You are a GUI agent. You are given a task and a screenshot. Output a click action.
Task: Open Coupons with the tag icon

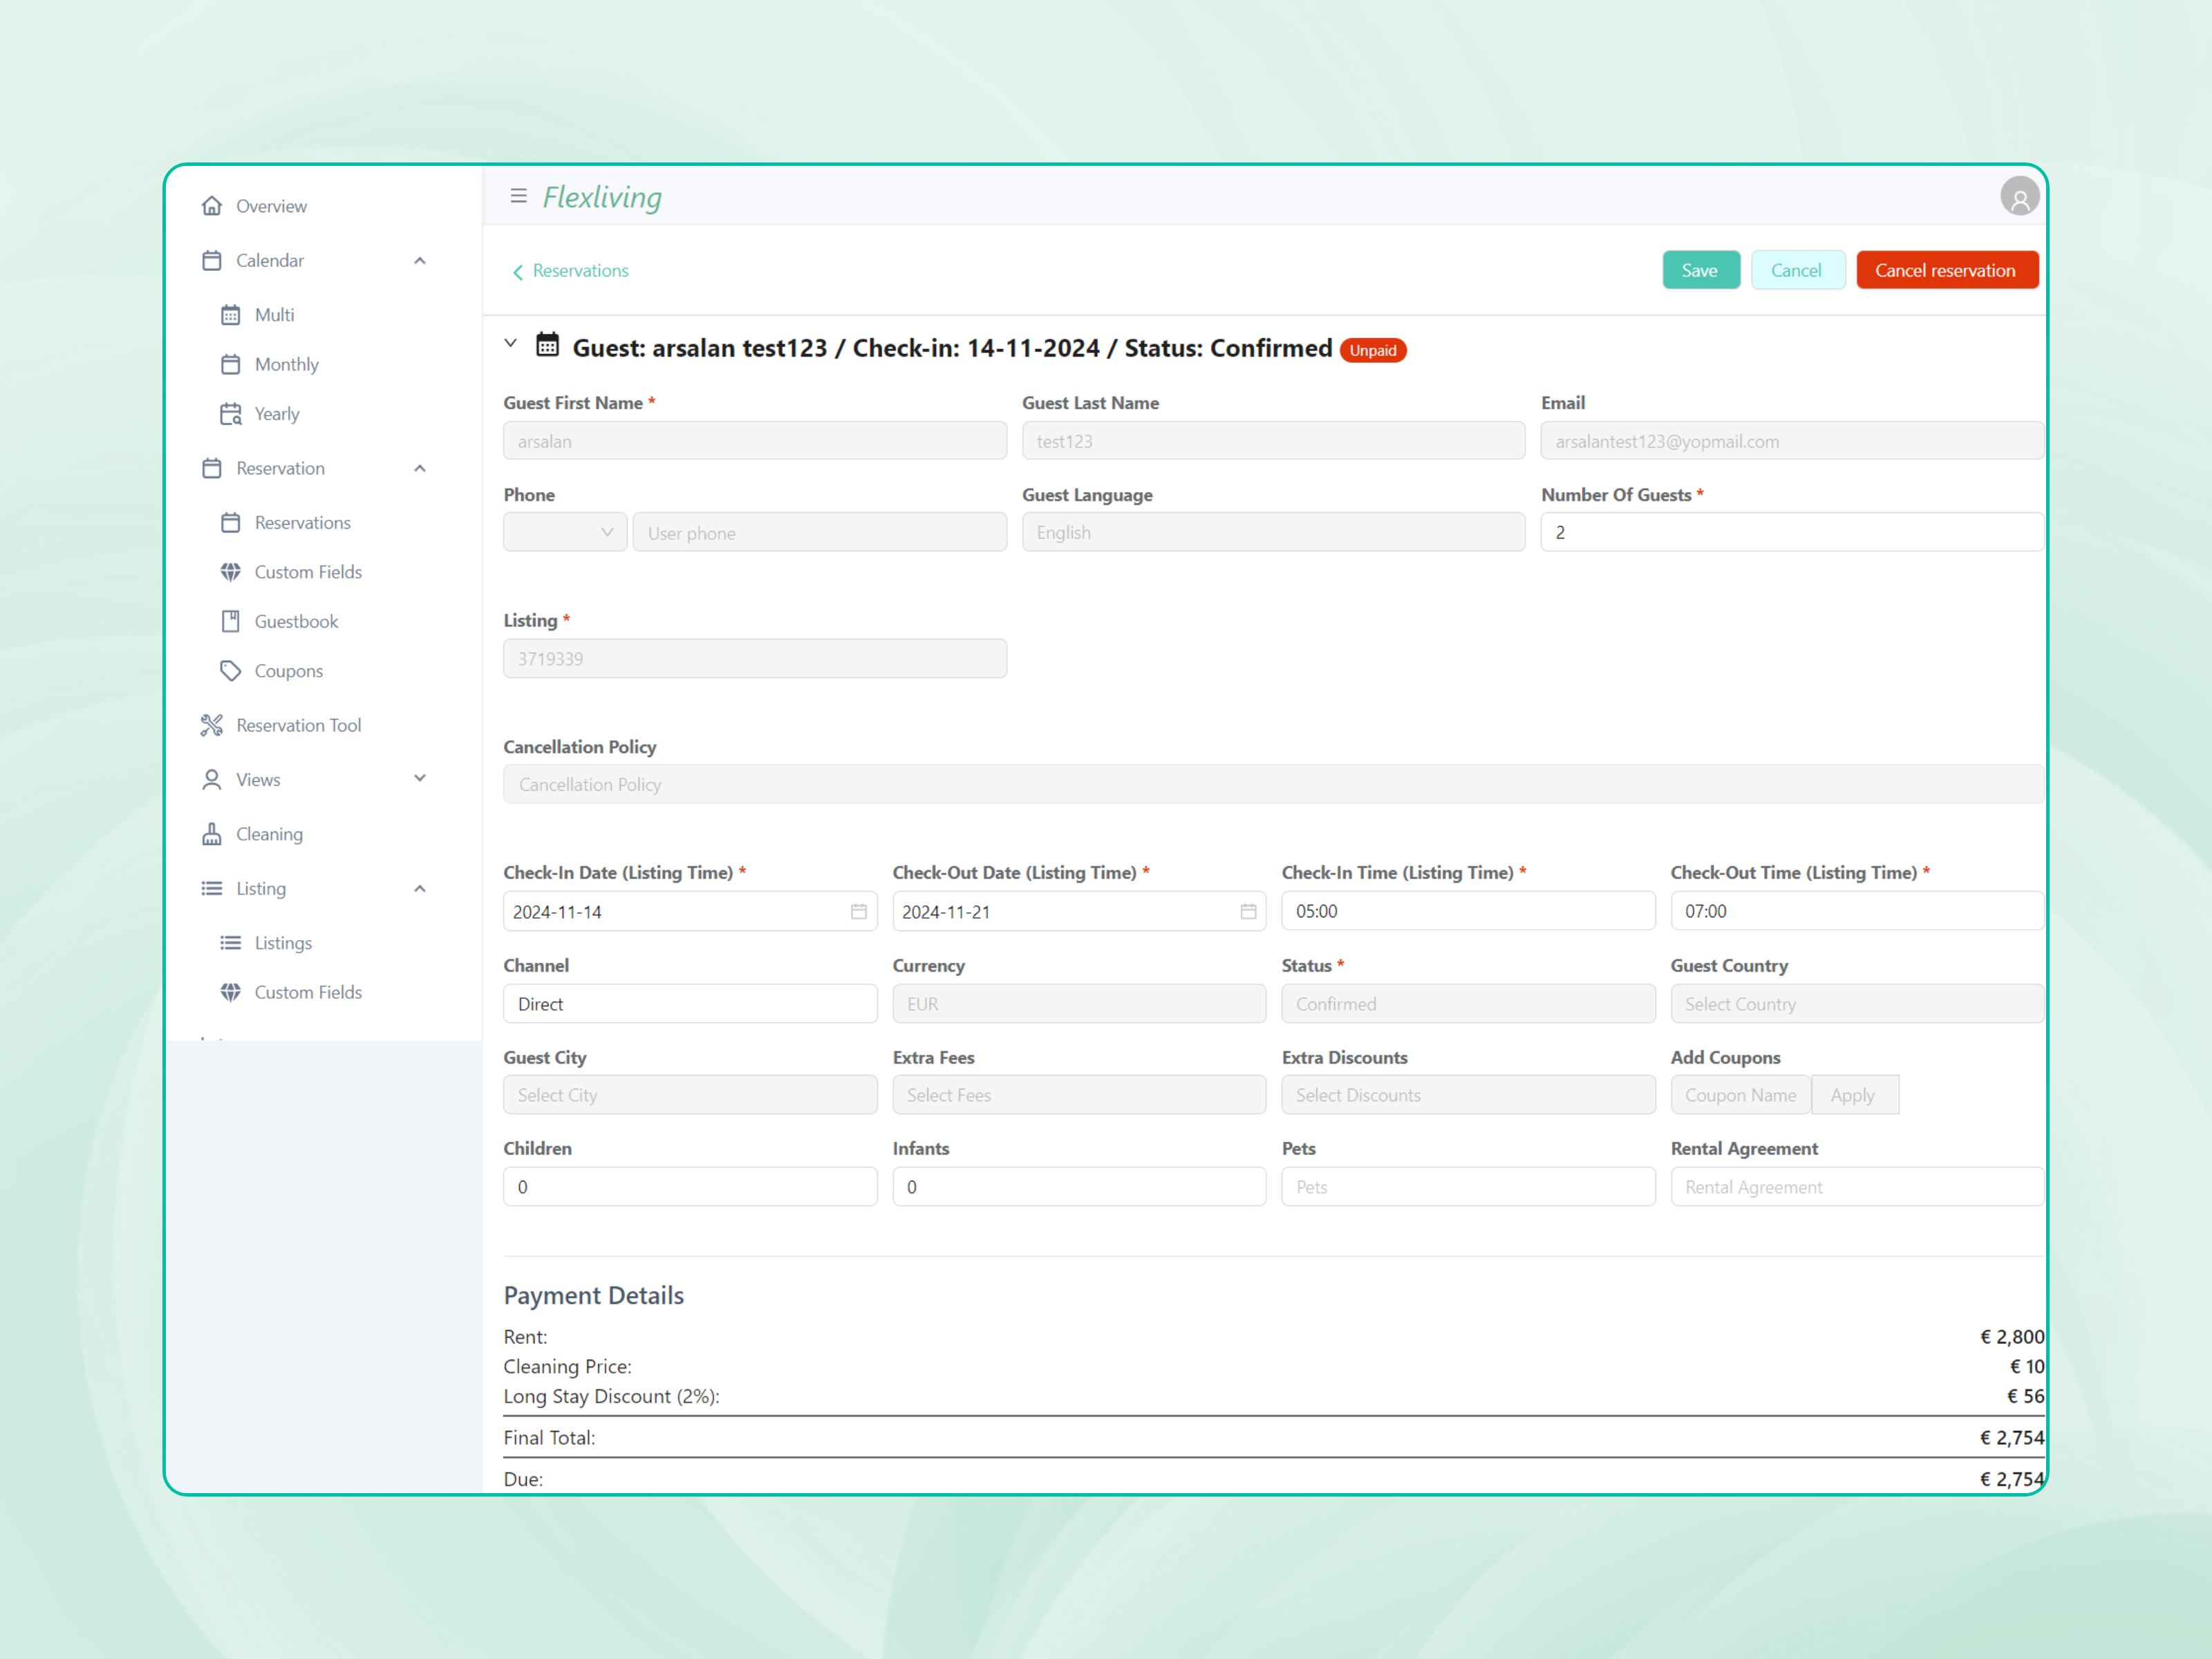click(x=288, y=671)
